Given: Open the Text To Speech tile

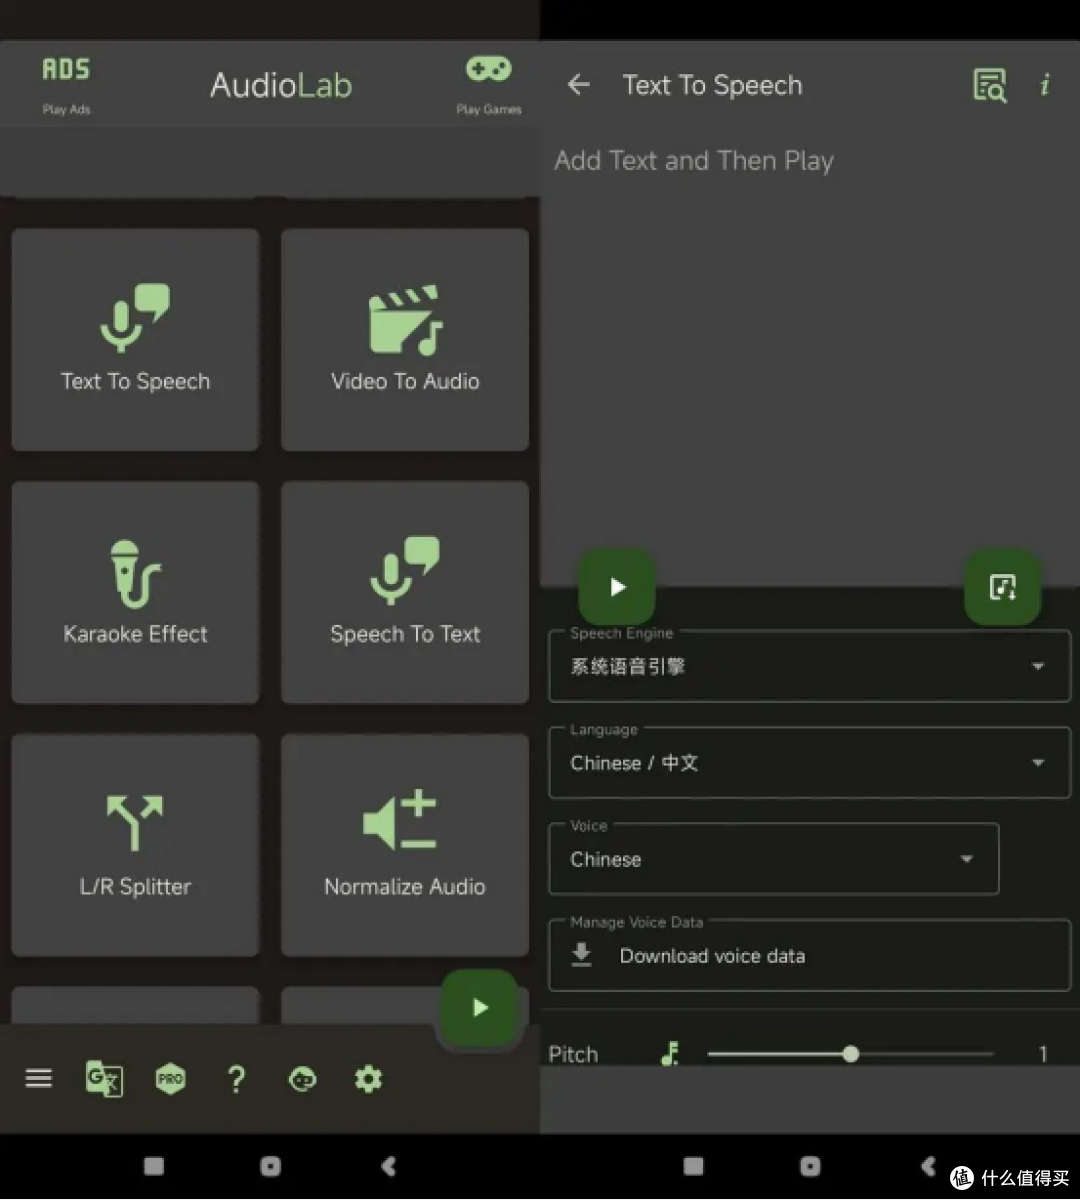Looking at the screenshot, I should click(x=136, y=340).
